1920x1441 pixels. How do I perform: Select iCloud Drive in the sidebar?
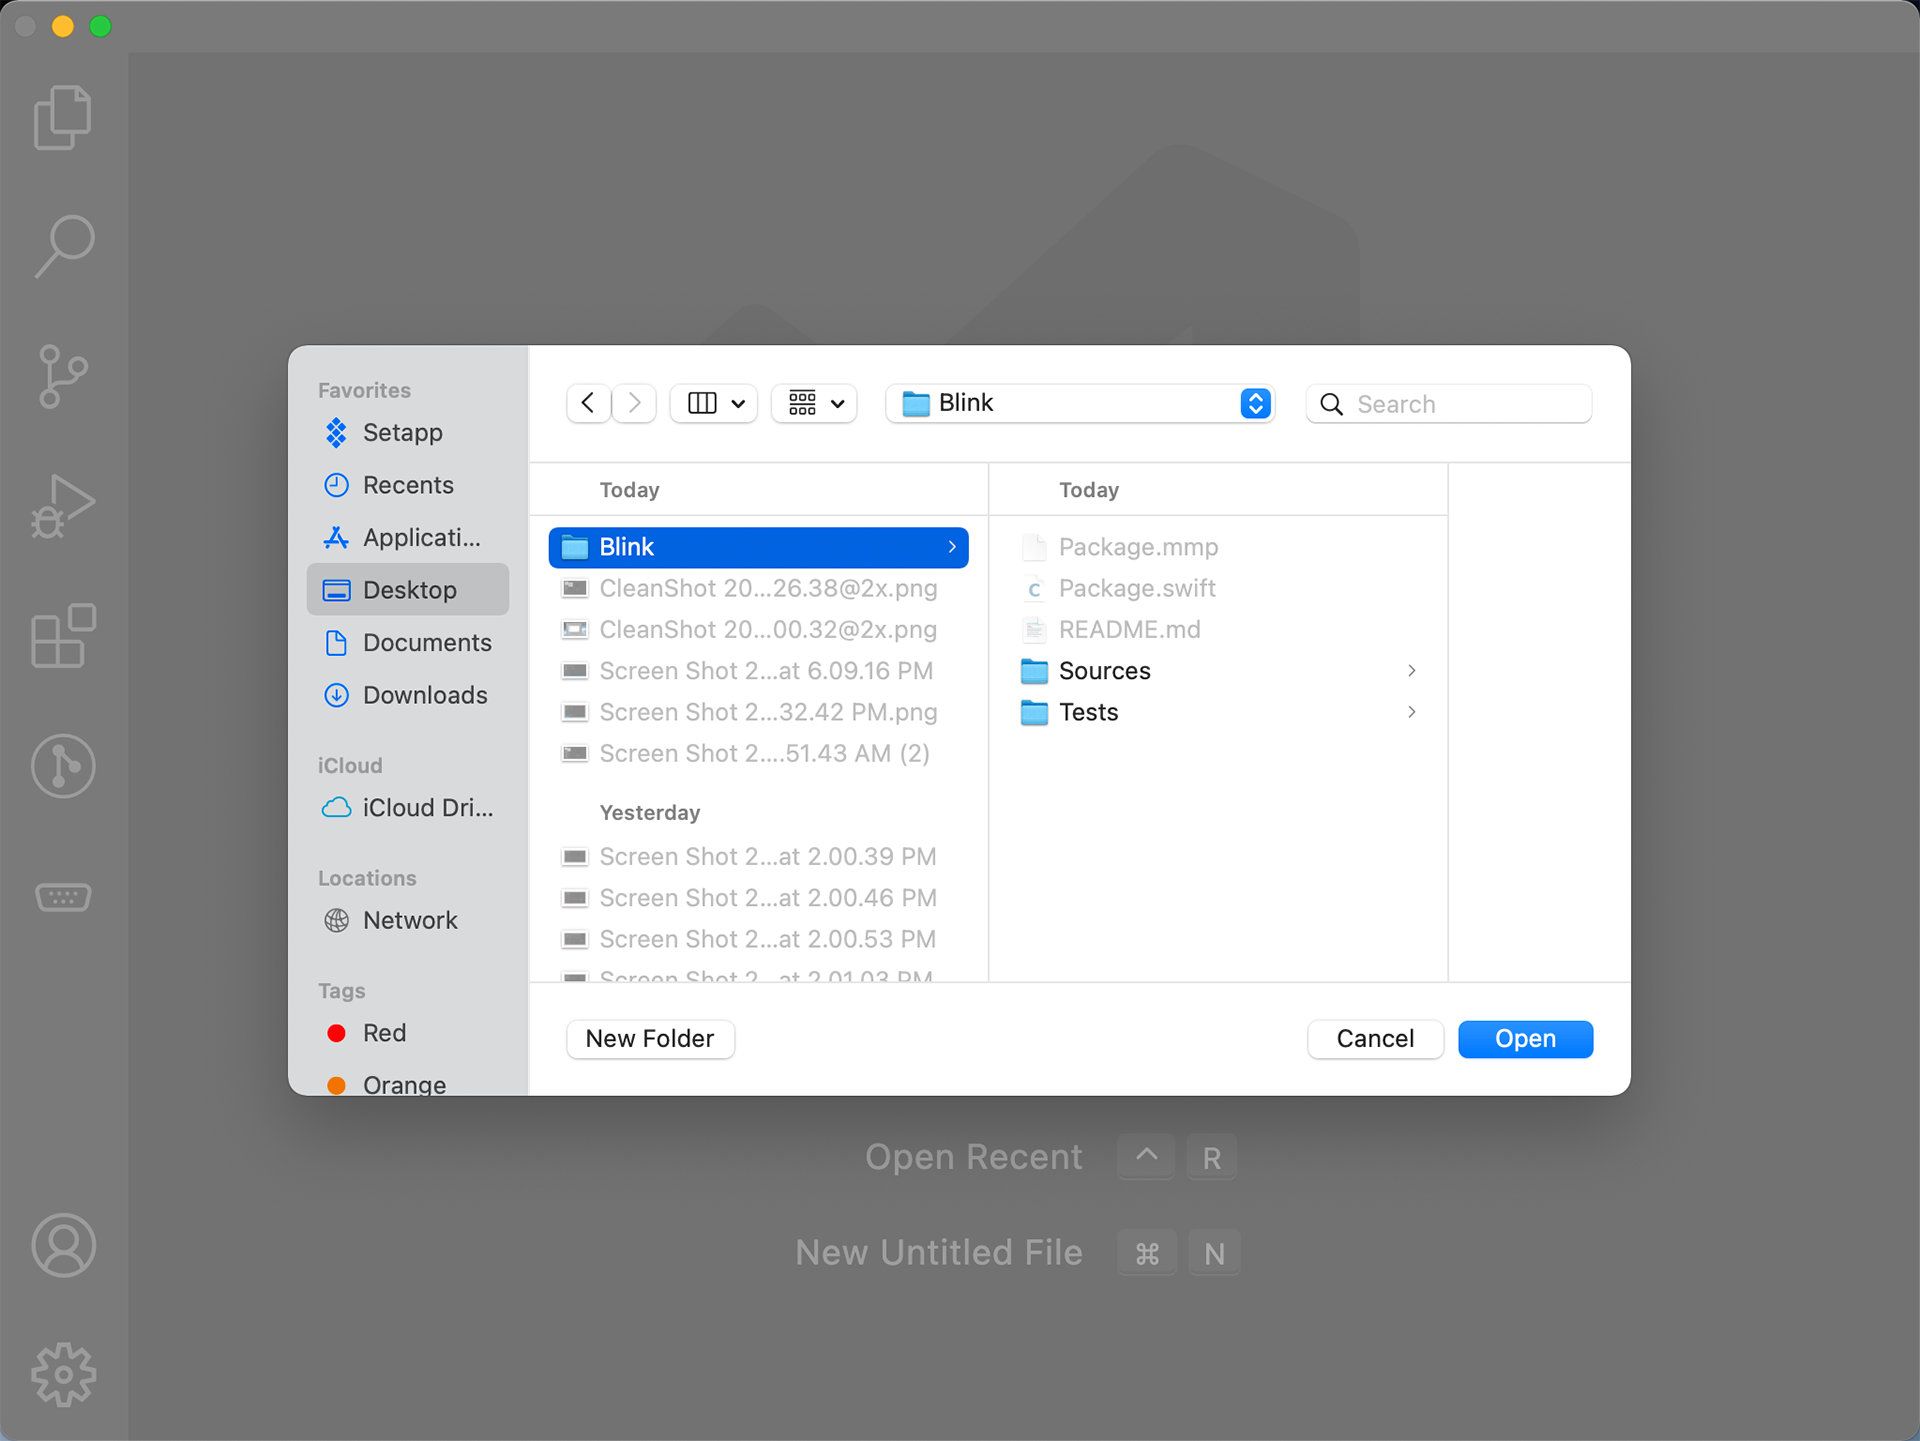pyautogui.click(x=407, y=807)
